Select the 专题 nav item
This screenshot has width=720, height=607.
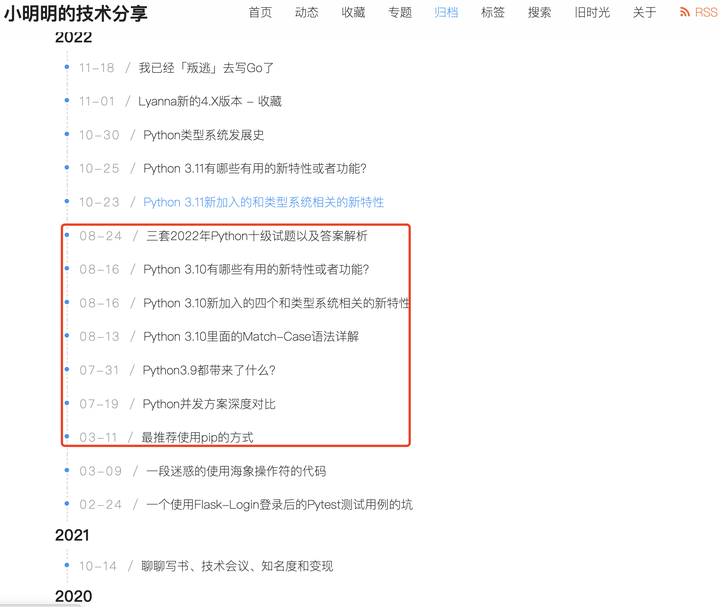pyautogui.click(x=400, y=12)
